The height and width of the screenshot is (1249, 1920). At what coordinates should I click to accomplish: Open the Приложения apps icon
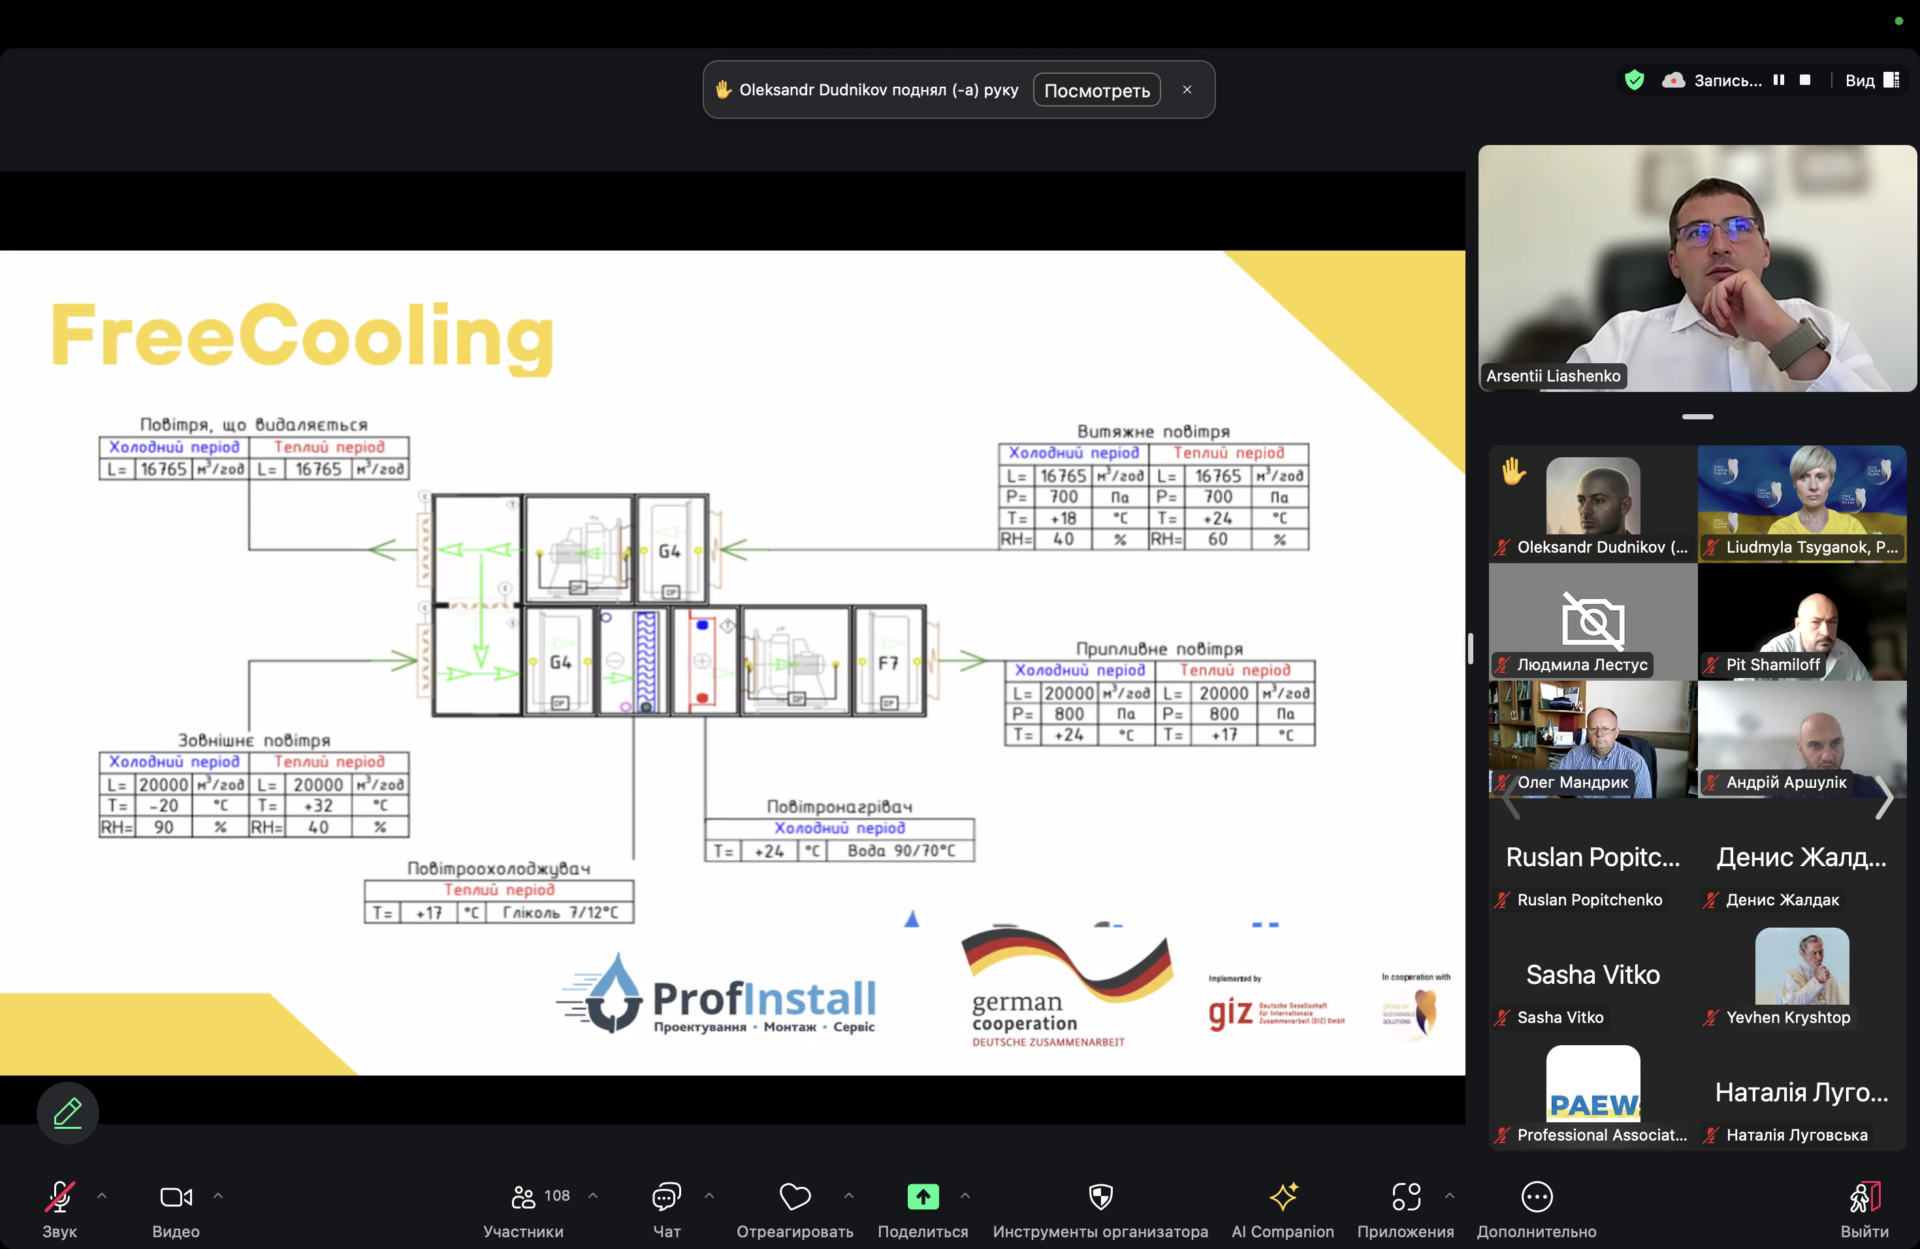(1405, 1197)
